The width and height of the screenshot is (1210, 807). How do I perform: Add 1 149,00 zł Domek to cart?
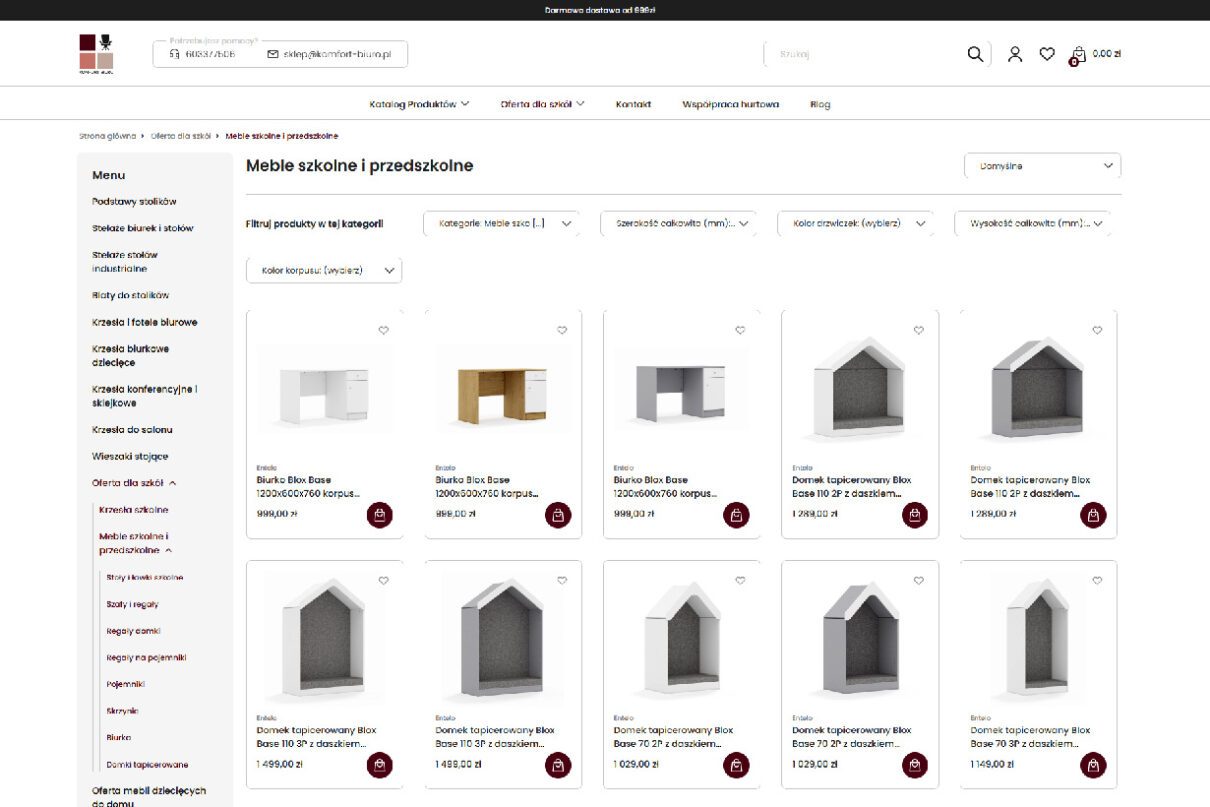(x=1093, y=765)
